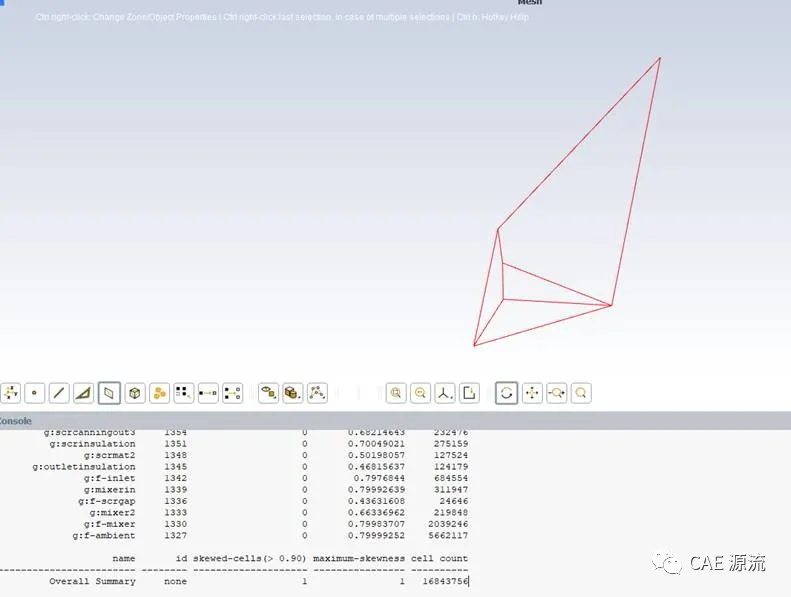Click the g:f-mixer row name
This screenshot has height=597, width=791.
(109, 524)
